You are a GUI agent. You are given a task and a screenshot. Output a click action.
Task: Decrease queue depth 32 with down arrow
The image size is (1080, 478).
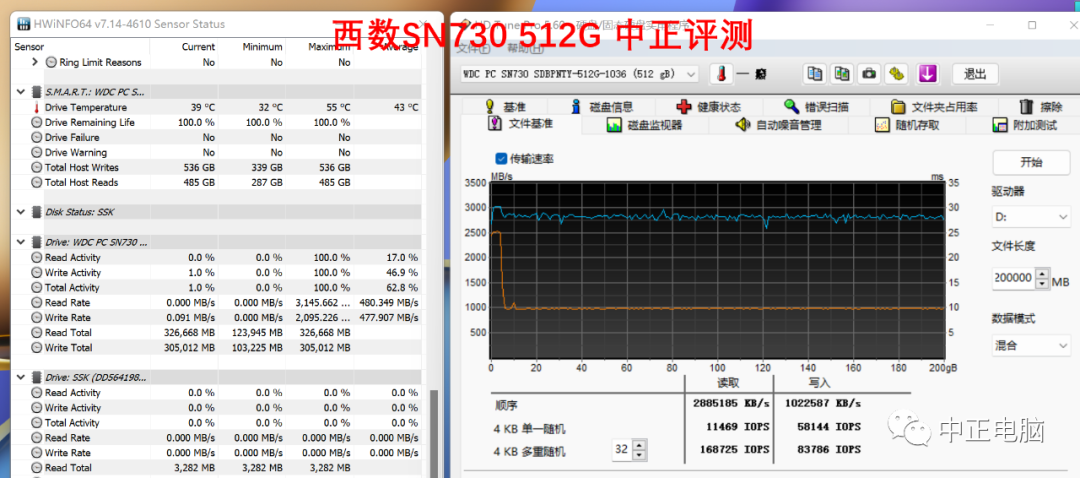click(x=640, y=455)
